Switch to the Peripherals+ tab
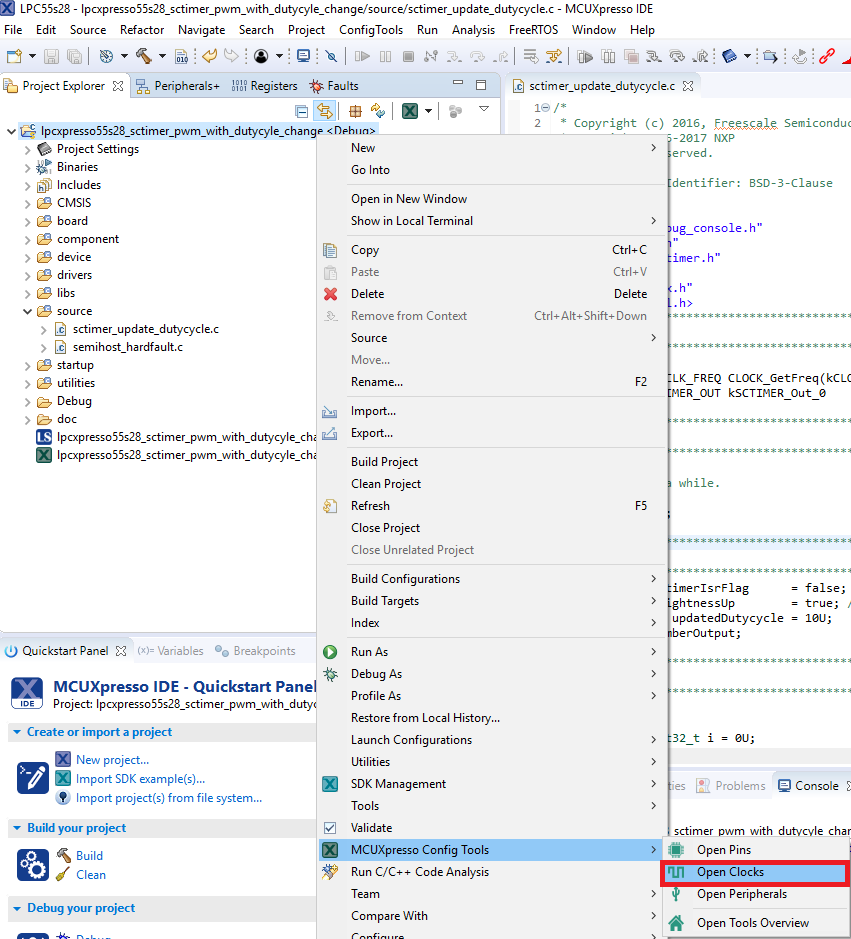The width and height of the screenshot is (851, 939). click(178, 86)
